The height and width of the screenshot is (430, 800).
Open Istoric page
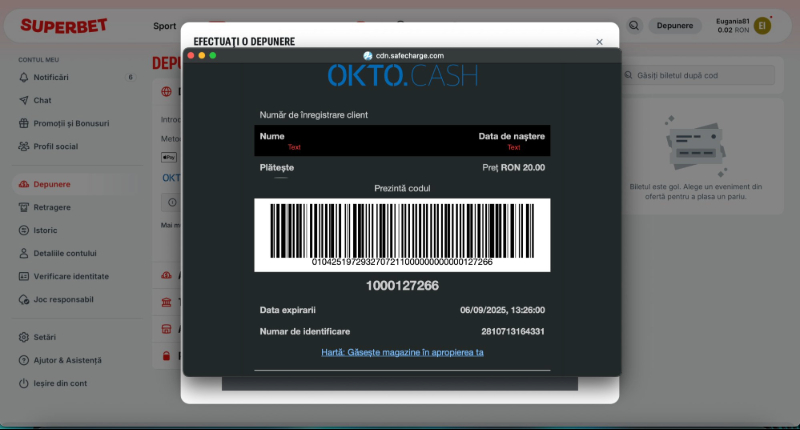(45, 230)
